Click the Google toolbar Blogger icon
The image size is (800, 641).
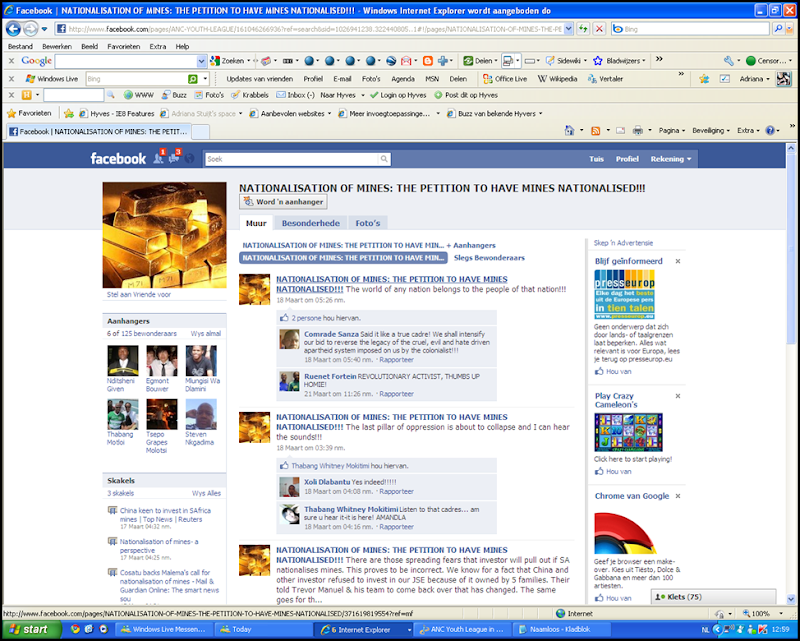coord(428,61)
